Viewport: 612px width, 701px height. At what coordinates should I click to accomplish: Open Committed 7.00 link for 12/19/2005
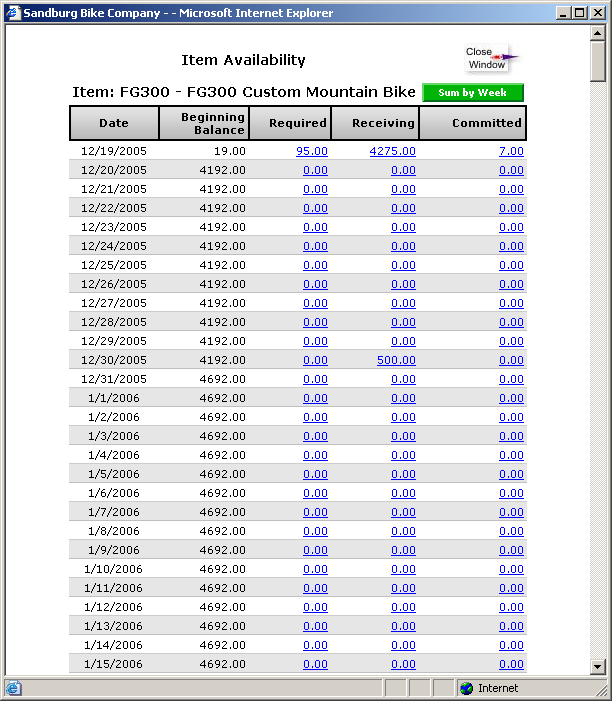(511, 151)
